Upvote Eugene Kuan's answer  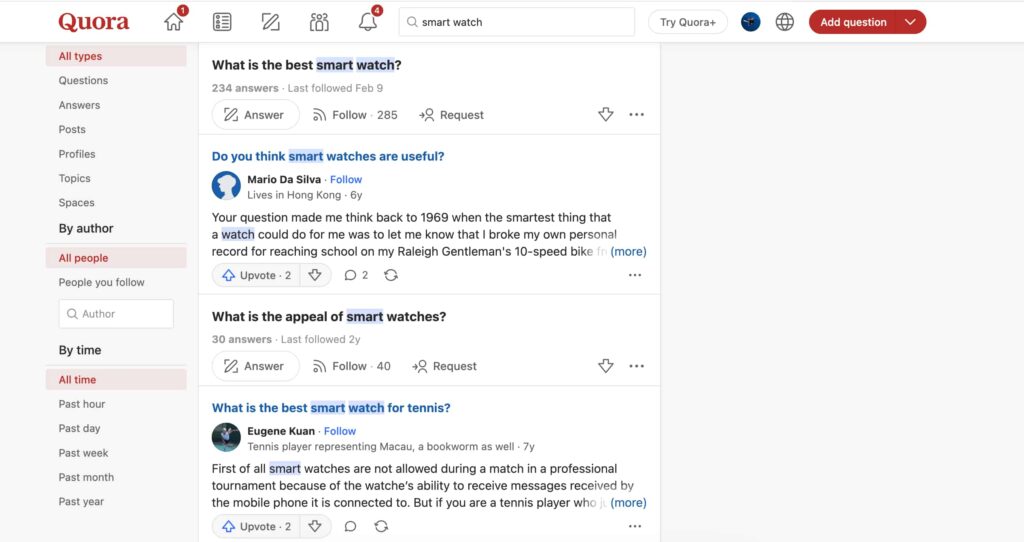tap(256, 526)
